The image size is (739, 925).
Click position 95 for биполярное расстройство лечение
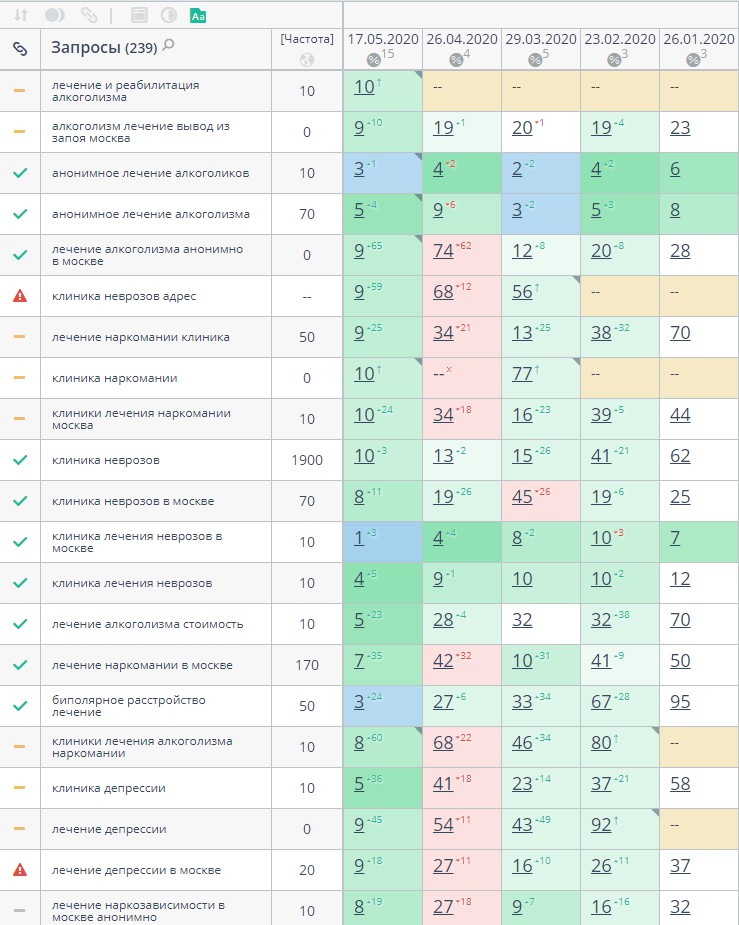(x=680, y=702)
